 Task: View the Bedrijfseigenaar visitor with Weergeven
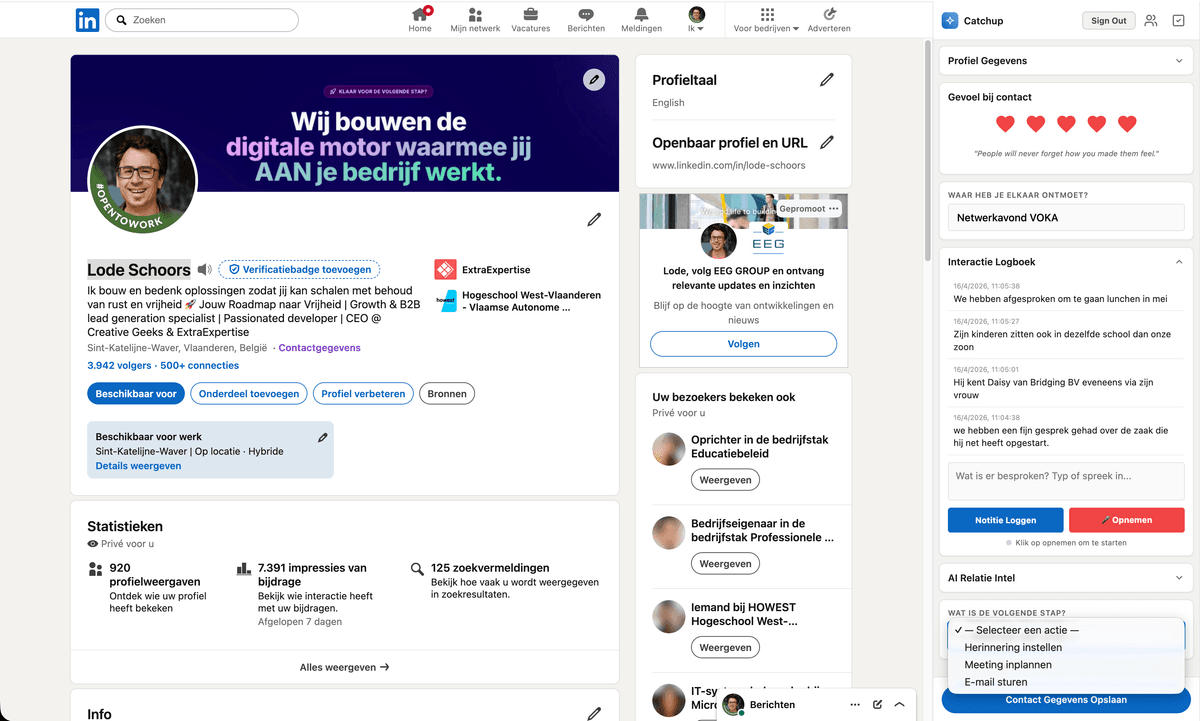(x=725, y=564)
